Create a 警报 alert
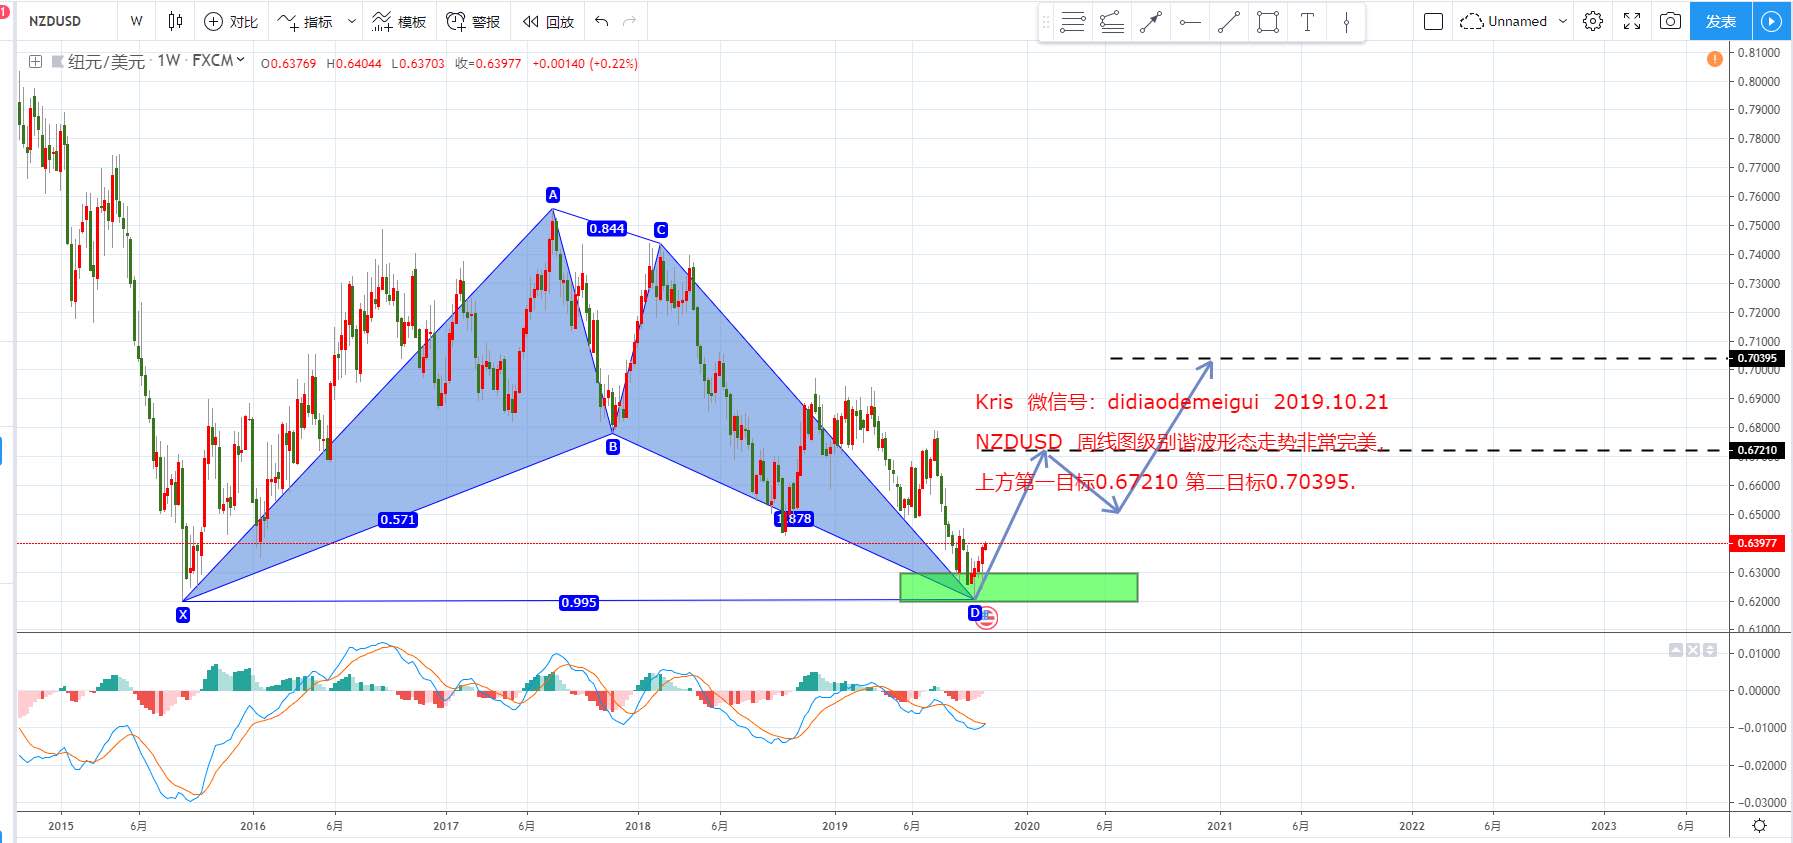 click(472, 21)
